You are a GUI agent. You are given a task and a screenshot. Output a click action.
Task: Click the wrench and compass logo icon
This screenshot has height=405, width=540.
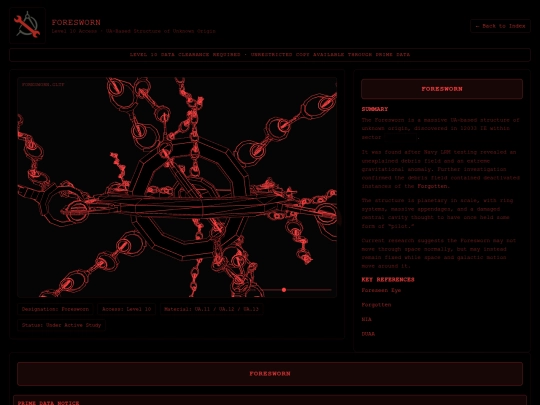pos(27,25)
